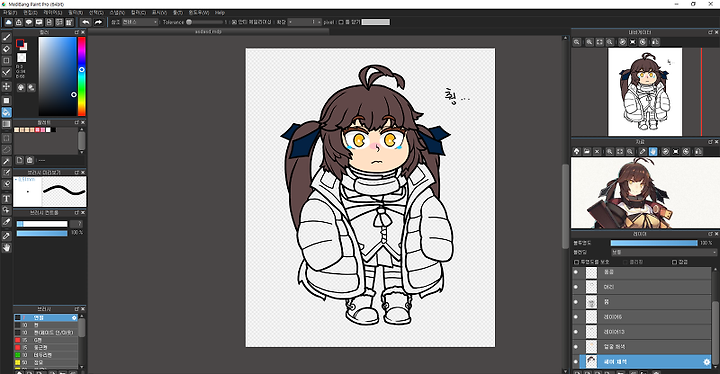Select the 연필 brush in brush list
Viewport: 720px width, 374px height.
coord(46,318)
